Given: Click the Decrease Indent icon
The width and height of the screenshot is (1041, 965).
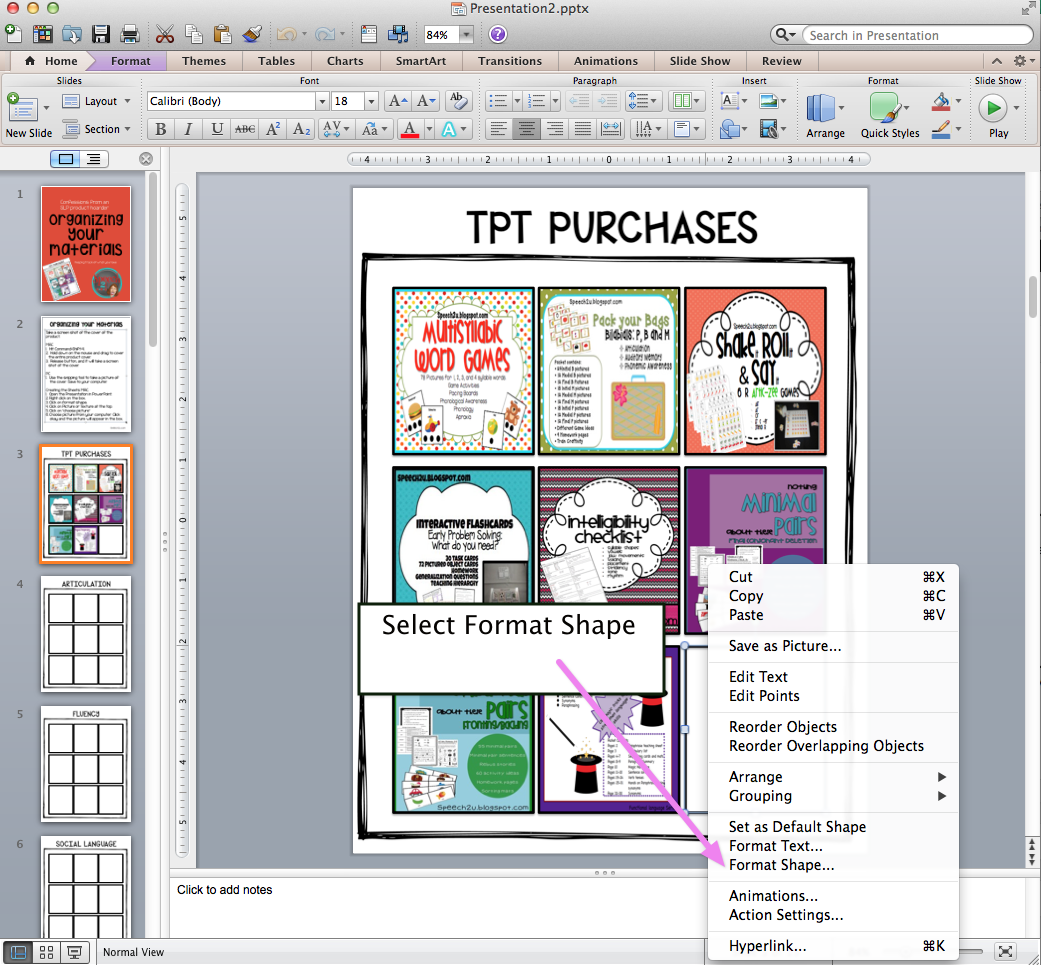Looking at the screenshot, I should pos(580,101).
